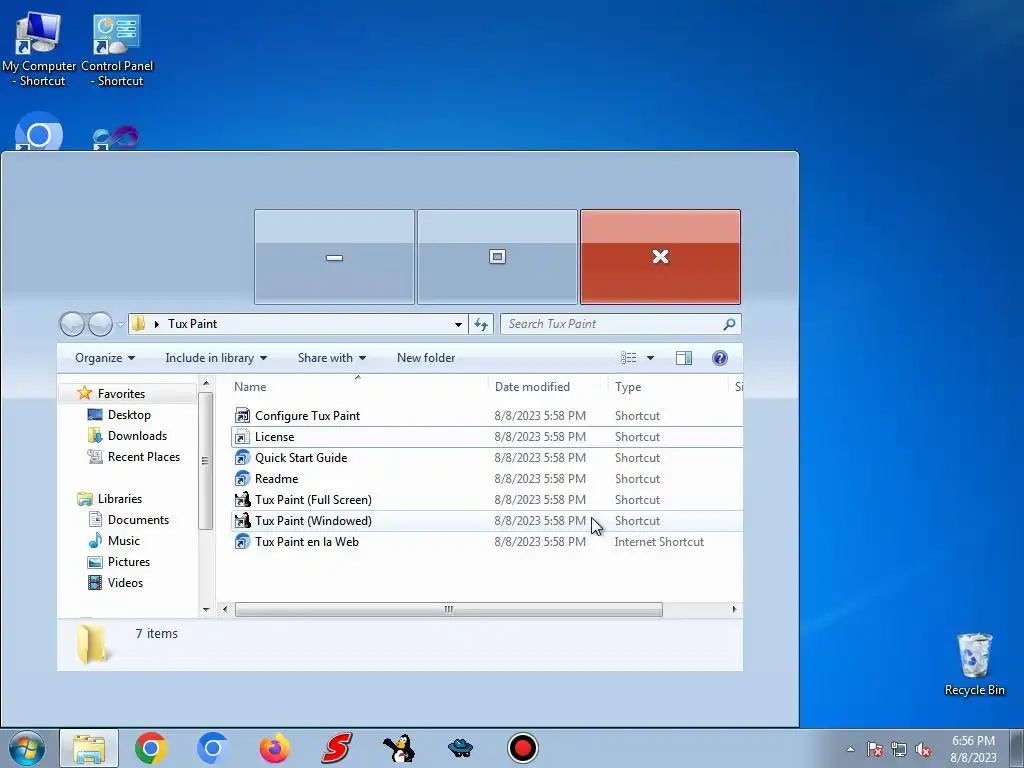Open the File Explorer taskbar button

89,748
